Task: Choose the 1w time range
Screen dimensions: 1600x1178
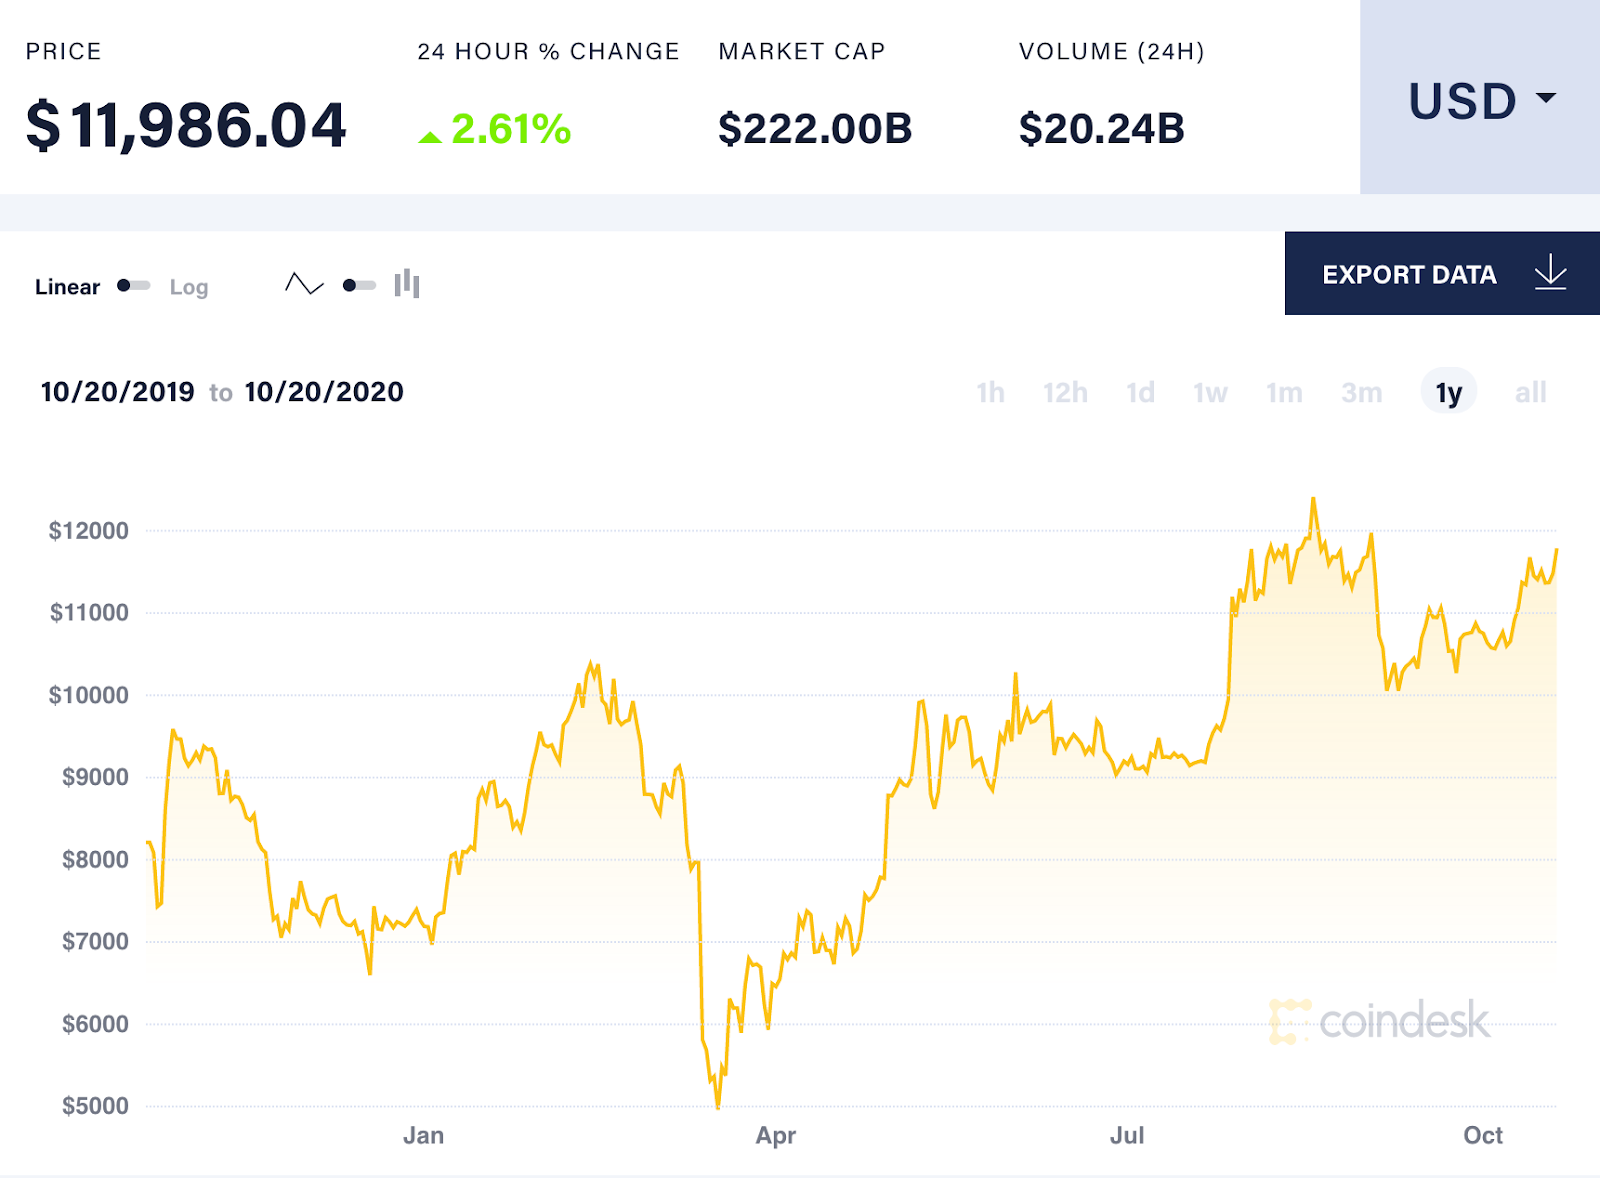Action: coord(1210,393)
